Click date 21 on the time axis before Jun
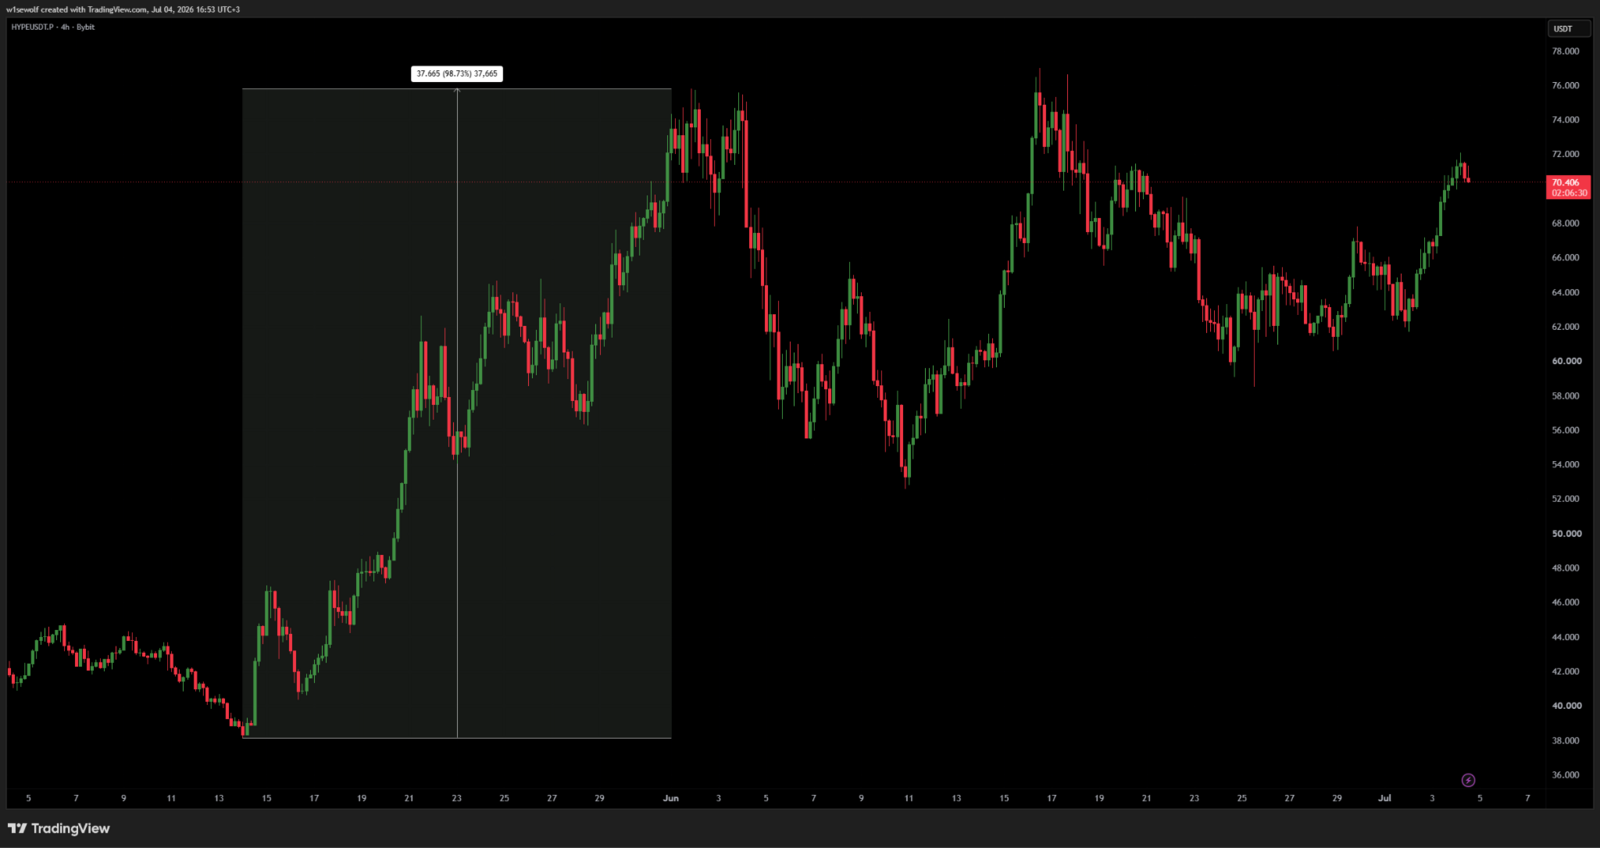Image resolution: width=1600 pixels, height=848 pixels. (x=409, y=798)
